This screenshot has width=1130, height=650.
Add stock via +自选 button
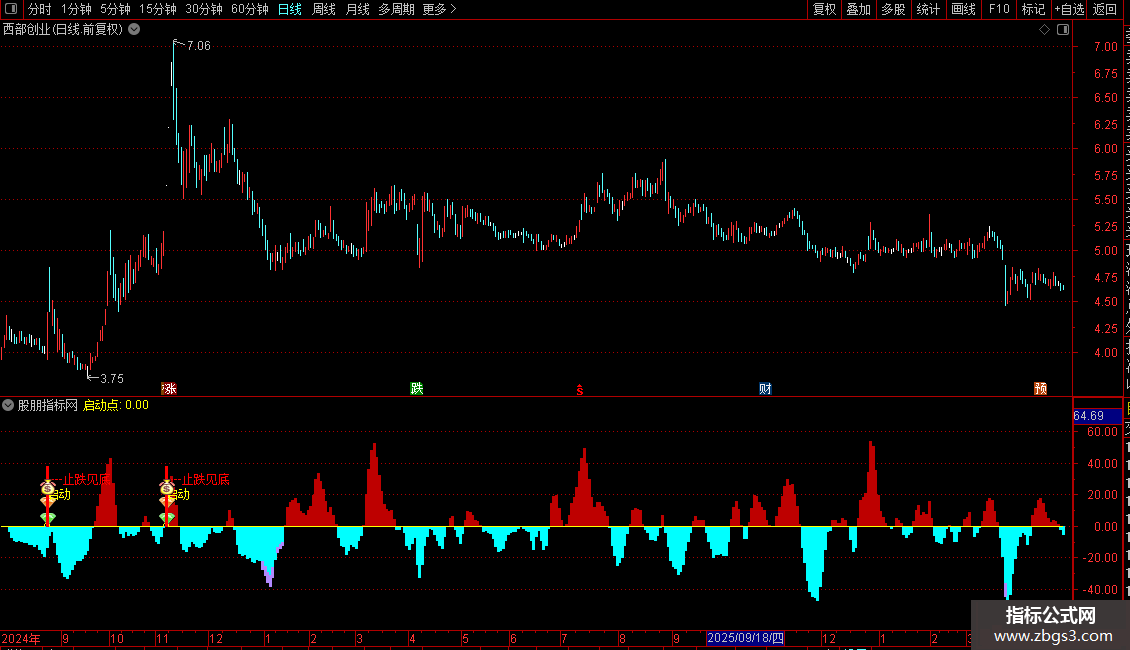(1069, 9)
